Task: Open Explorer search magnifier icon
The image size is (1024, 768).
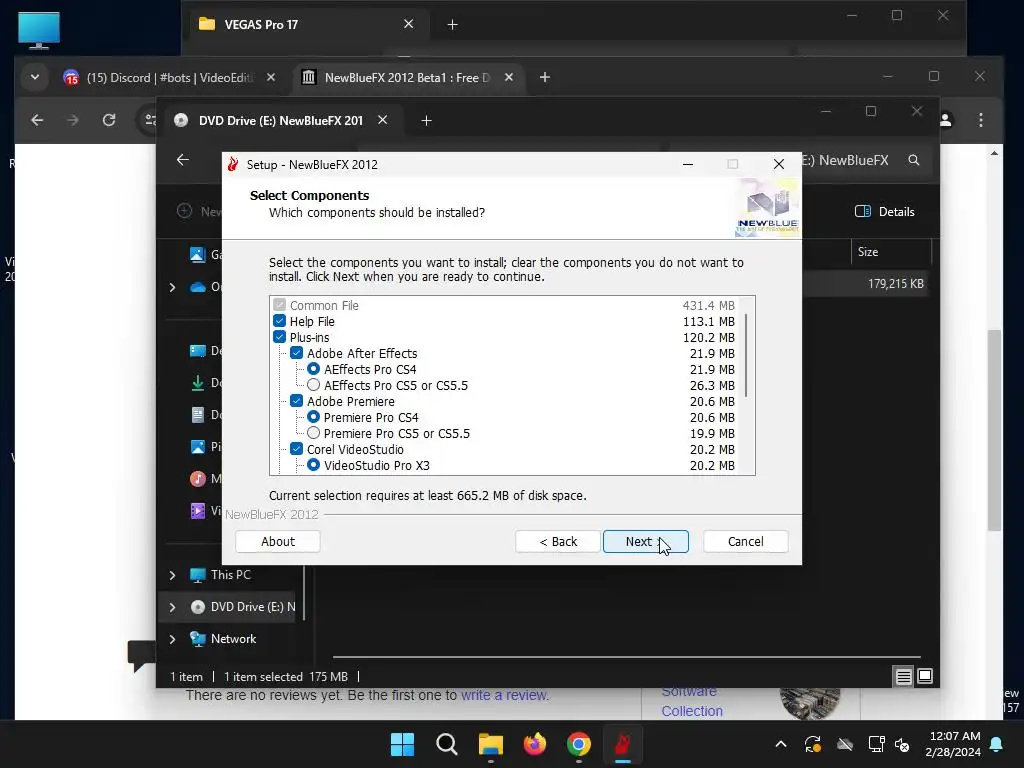Action: point(914,160)
